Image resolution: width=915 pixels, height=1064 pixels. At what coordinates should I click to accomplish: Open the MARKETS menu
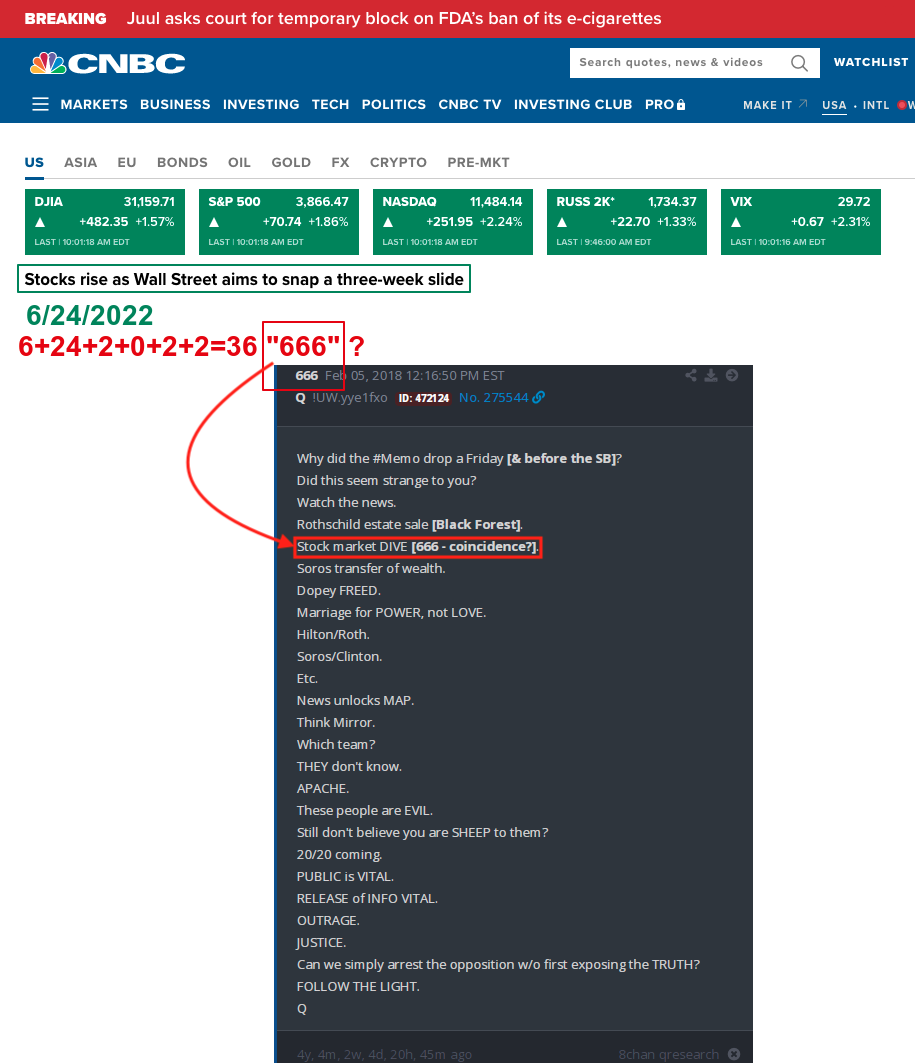[x=94, y=104]
